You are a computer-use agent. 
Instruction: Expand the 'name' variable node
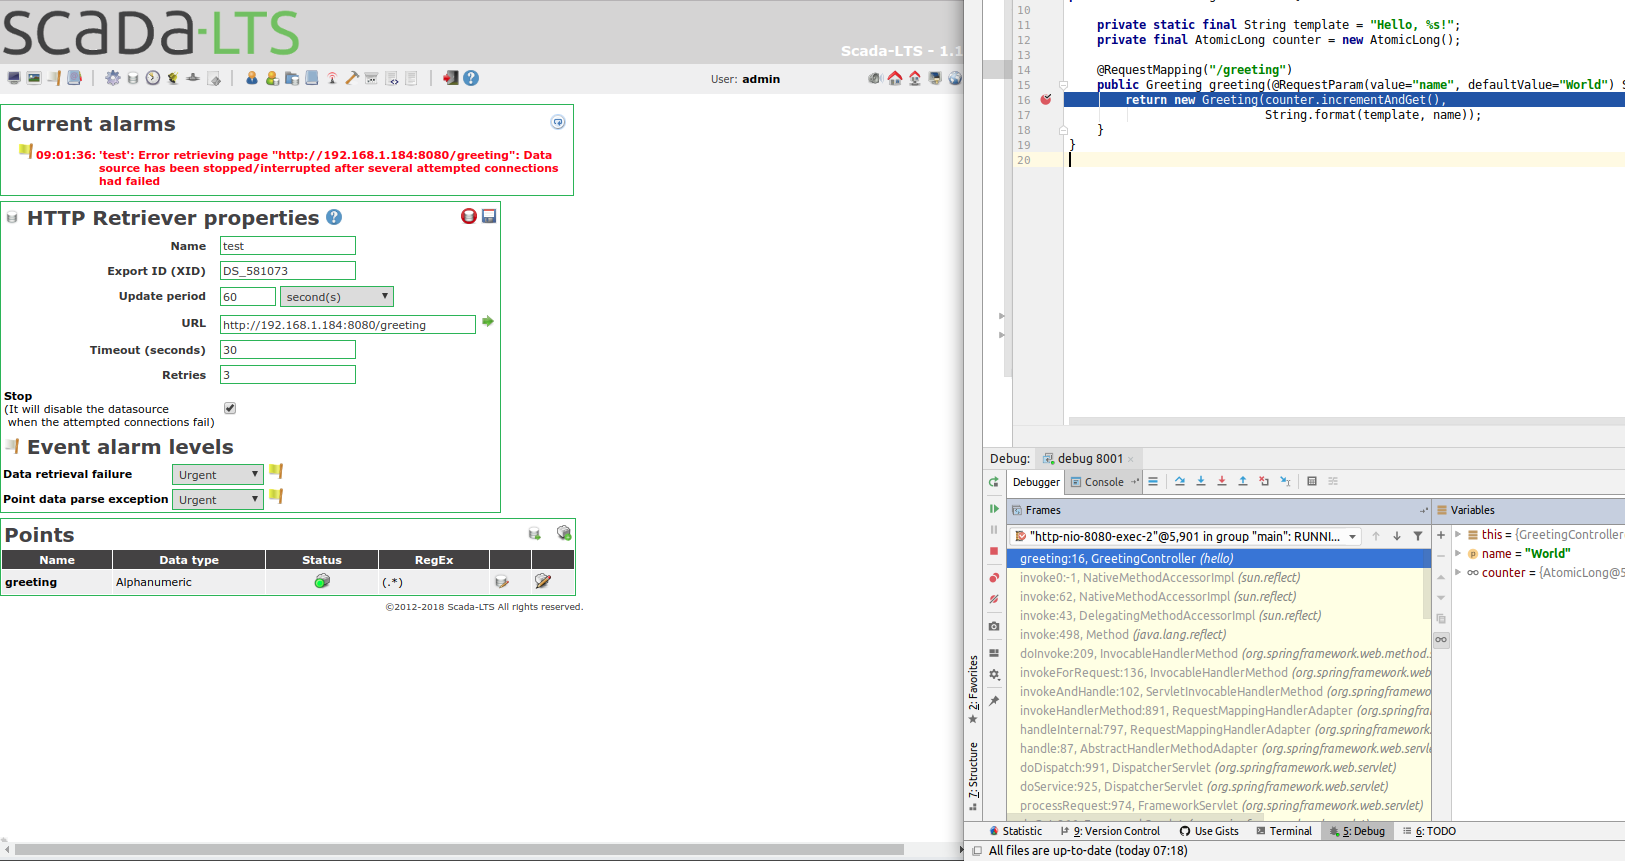coord(1458,553)
